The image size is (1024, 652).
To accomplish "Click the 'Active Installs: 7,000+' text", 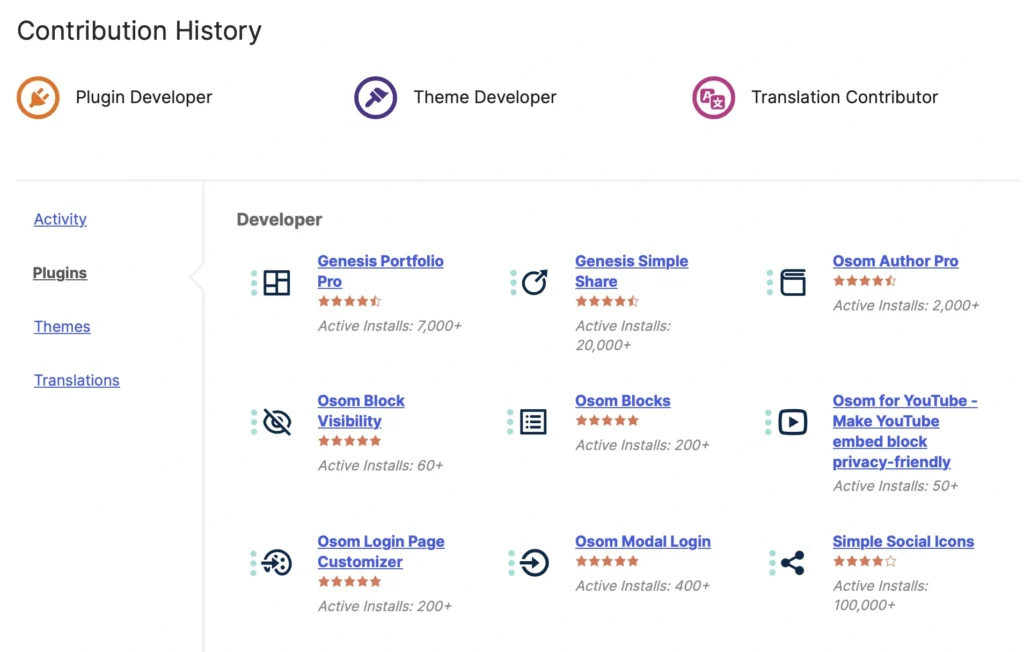I will pyautogui.click(x=389, y=325).
